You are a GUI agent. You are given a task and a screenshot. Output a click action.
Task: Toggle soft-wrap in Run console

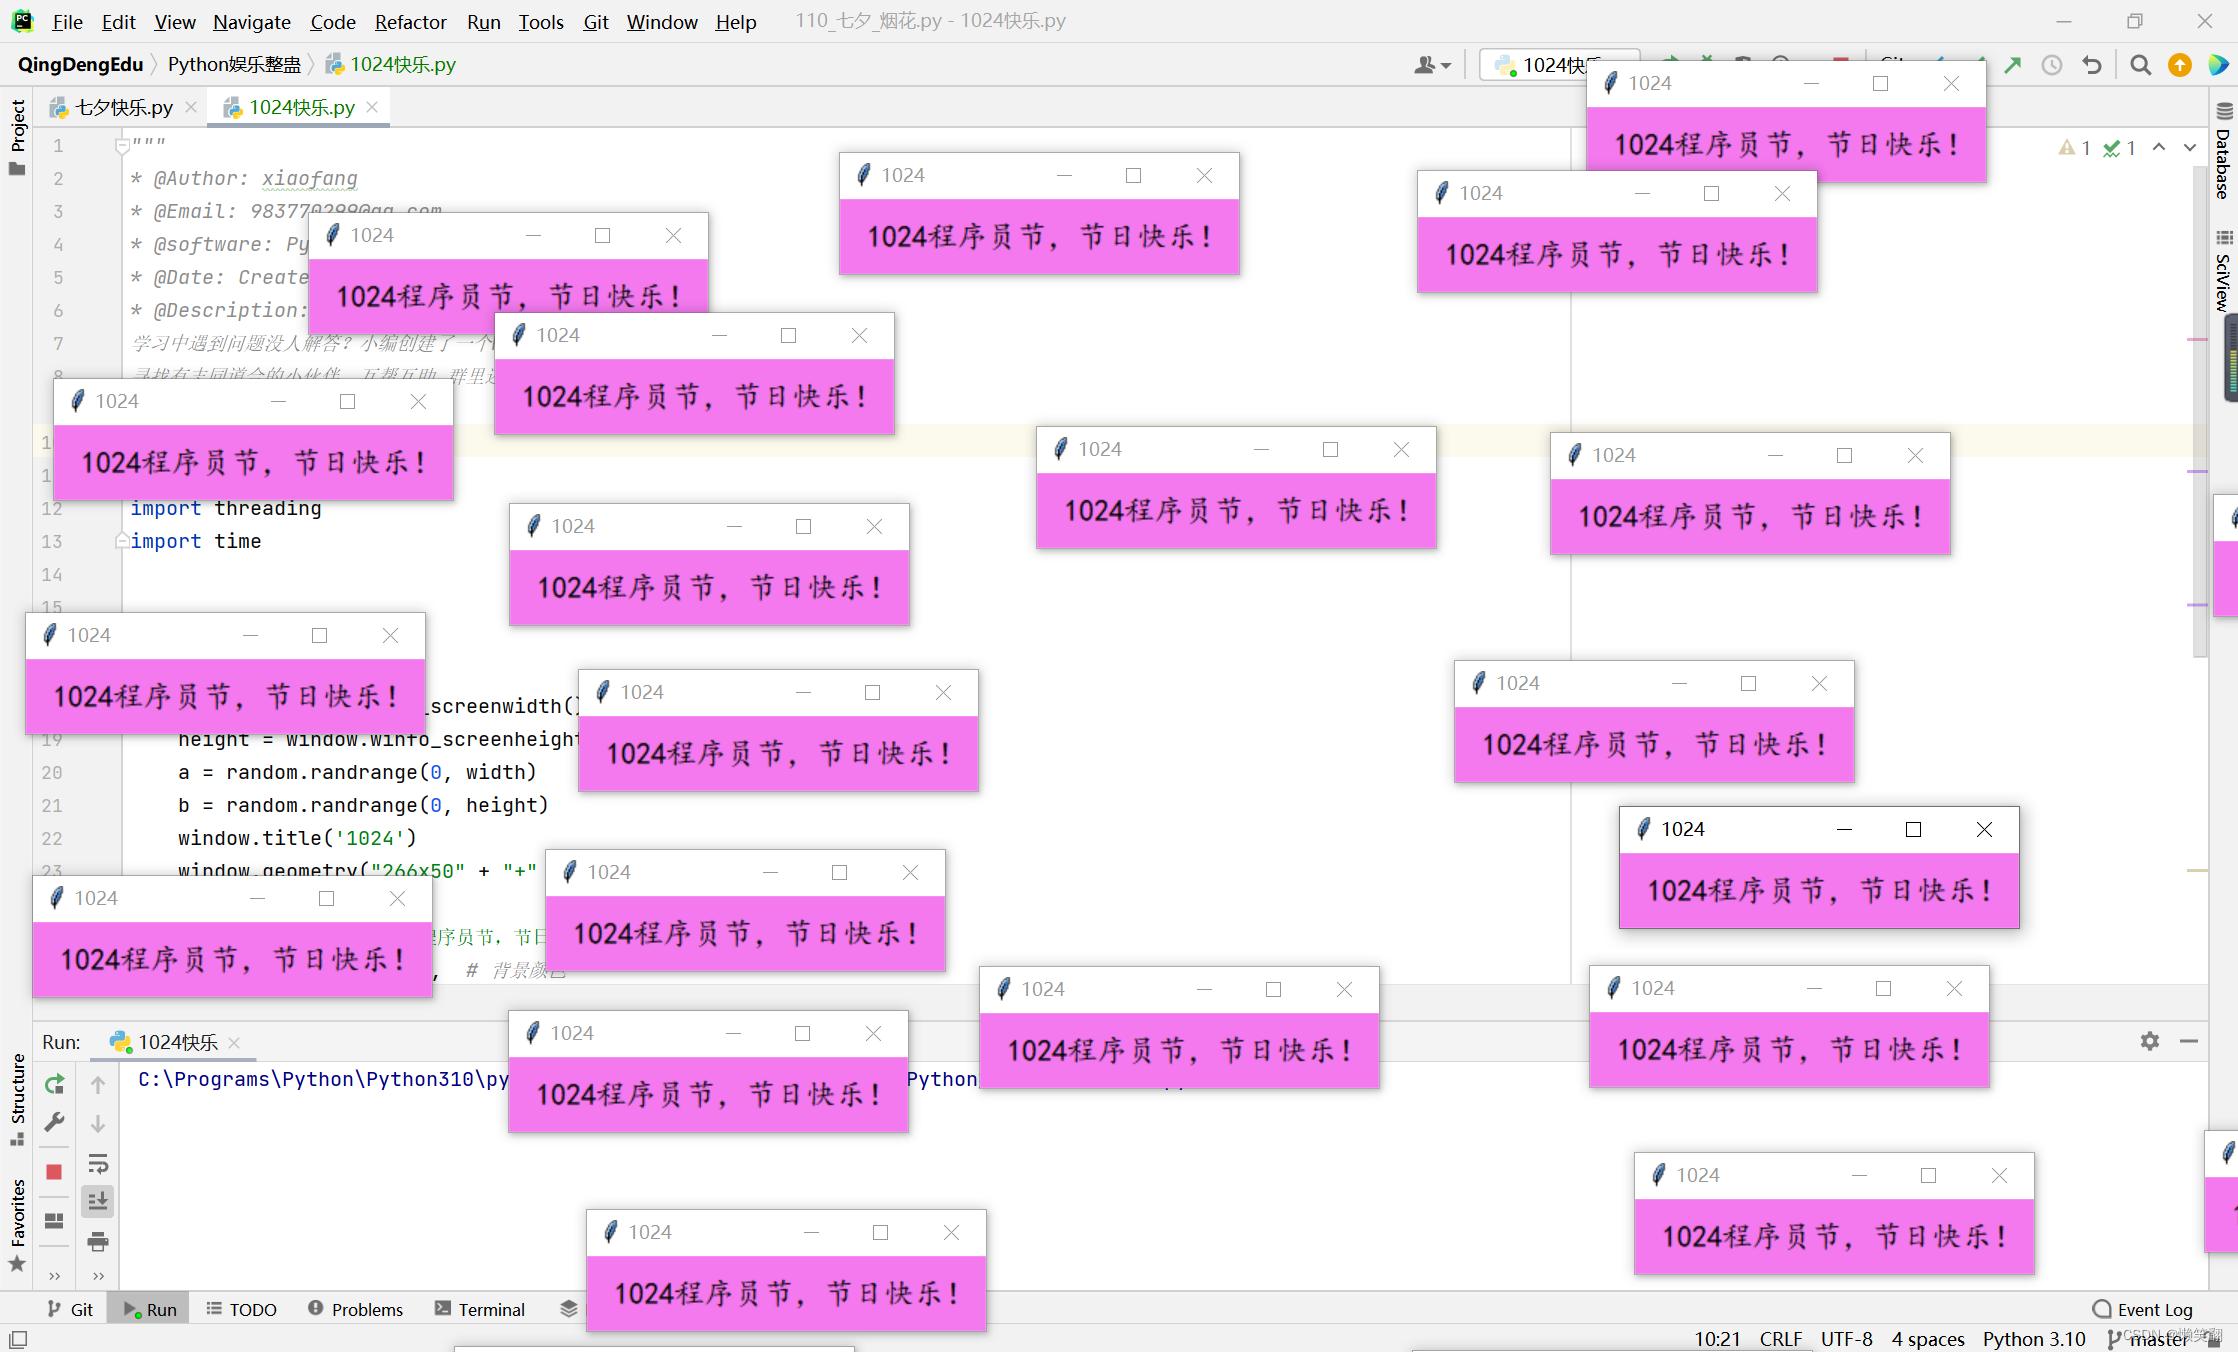98,1164
